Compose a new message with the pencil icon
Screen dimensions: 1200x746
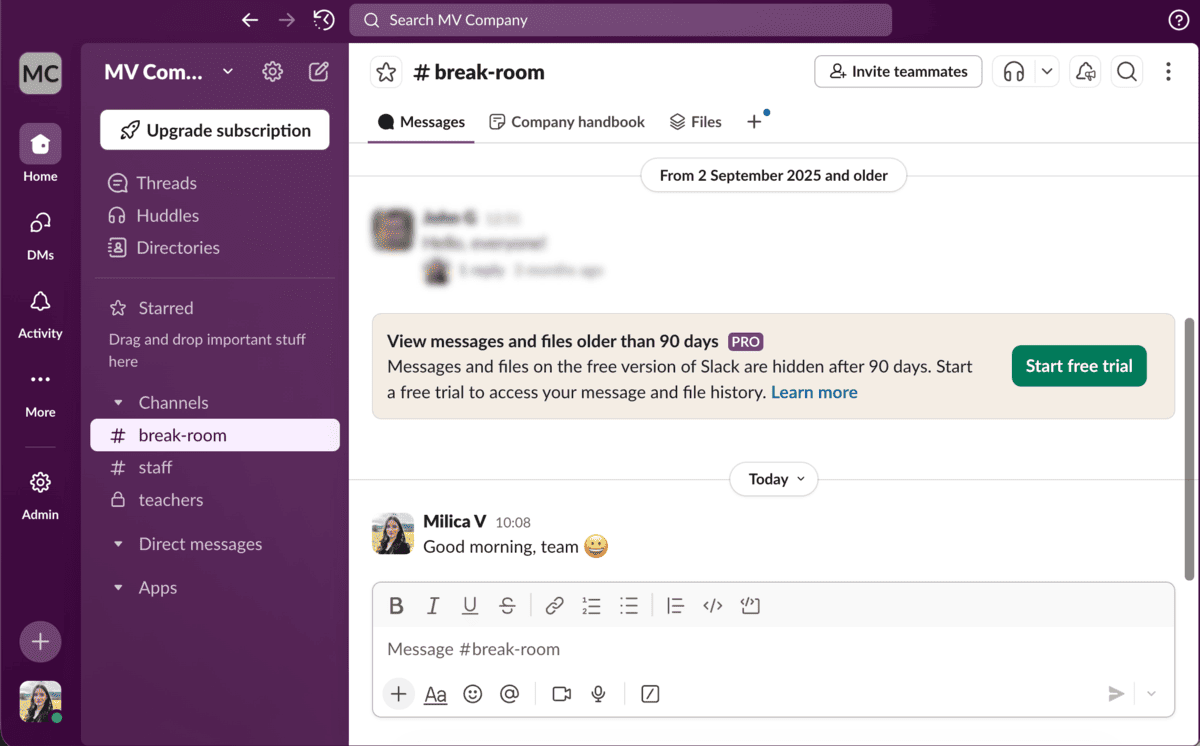tap(316, 71)
